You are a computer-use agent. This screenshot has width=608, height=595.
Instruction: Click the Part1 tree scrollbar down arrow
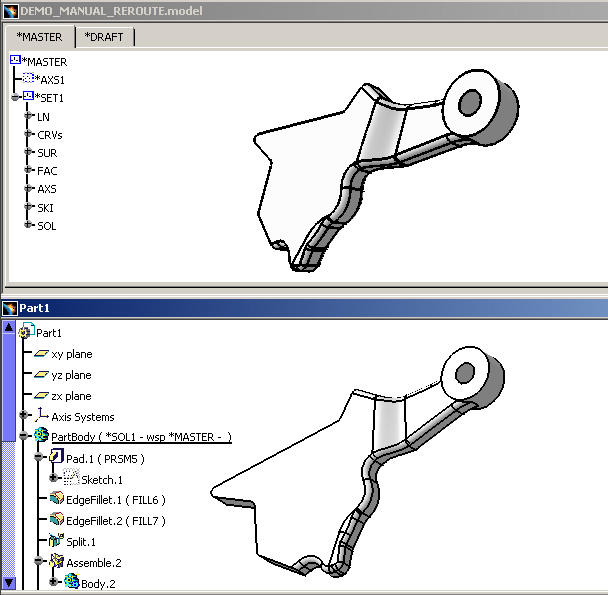9,582
